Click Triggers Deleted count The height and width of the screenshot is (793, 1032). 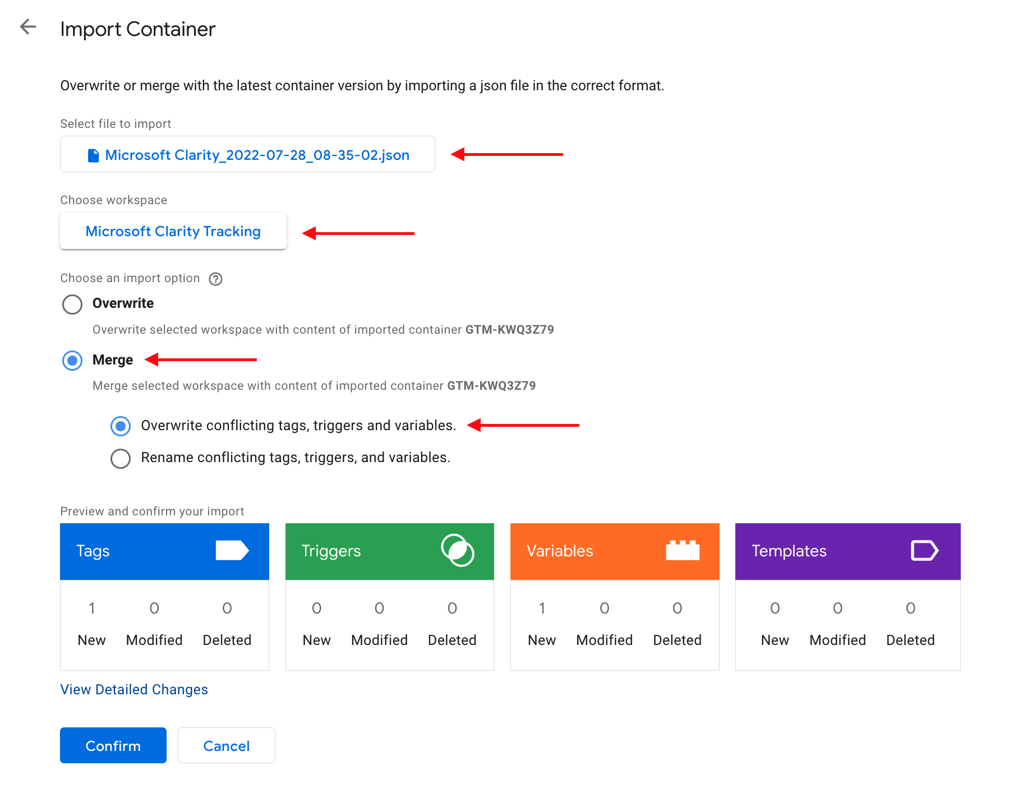[452, 608]
